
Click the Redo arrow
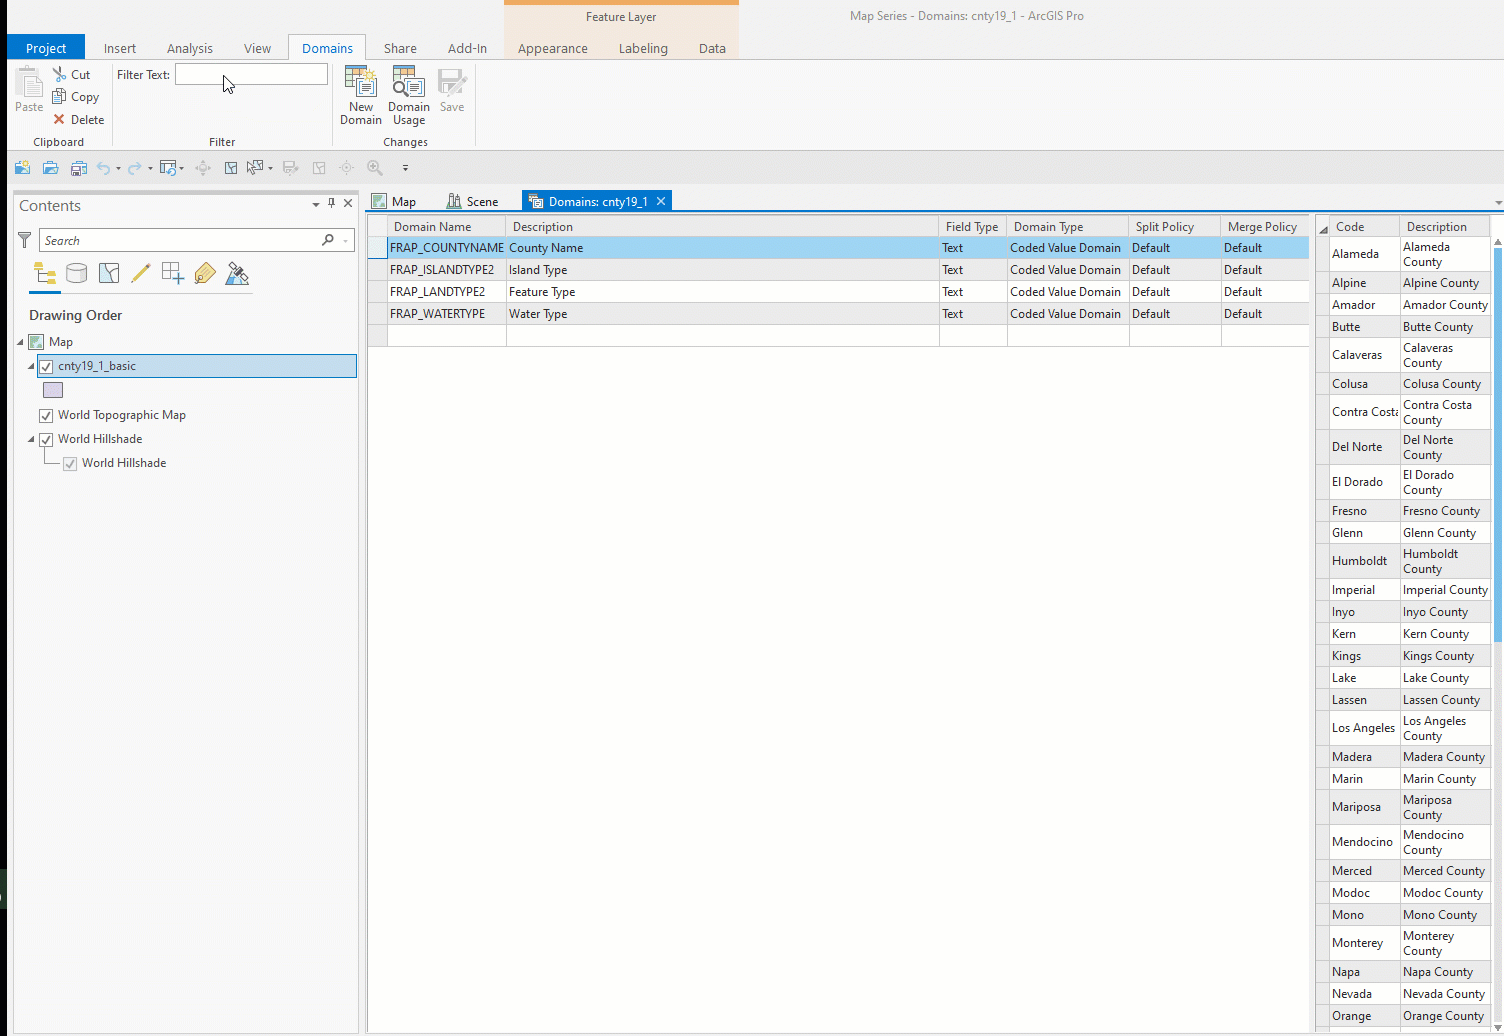coord(134,168)
